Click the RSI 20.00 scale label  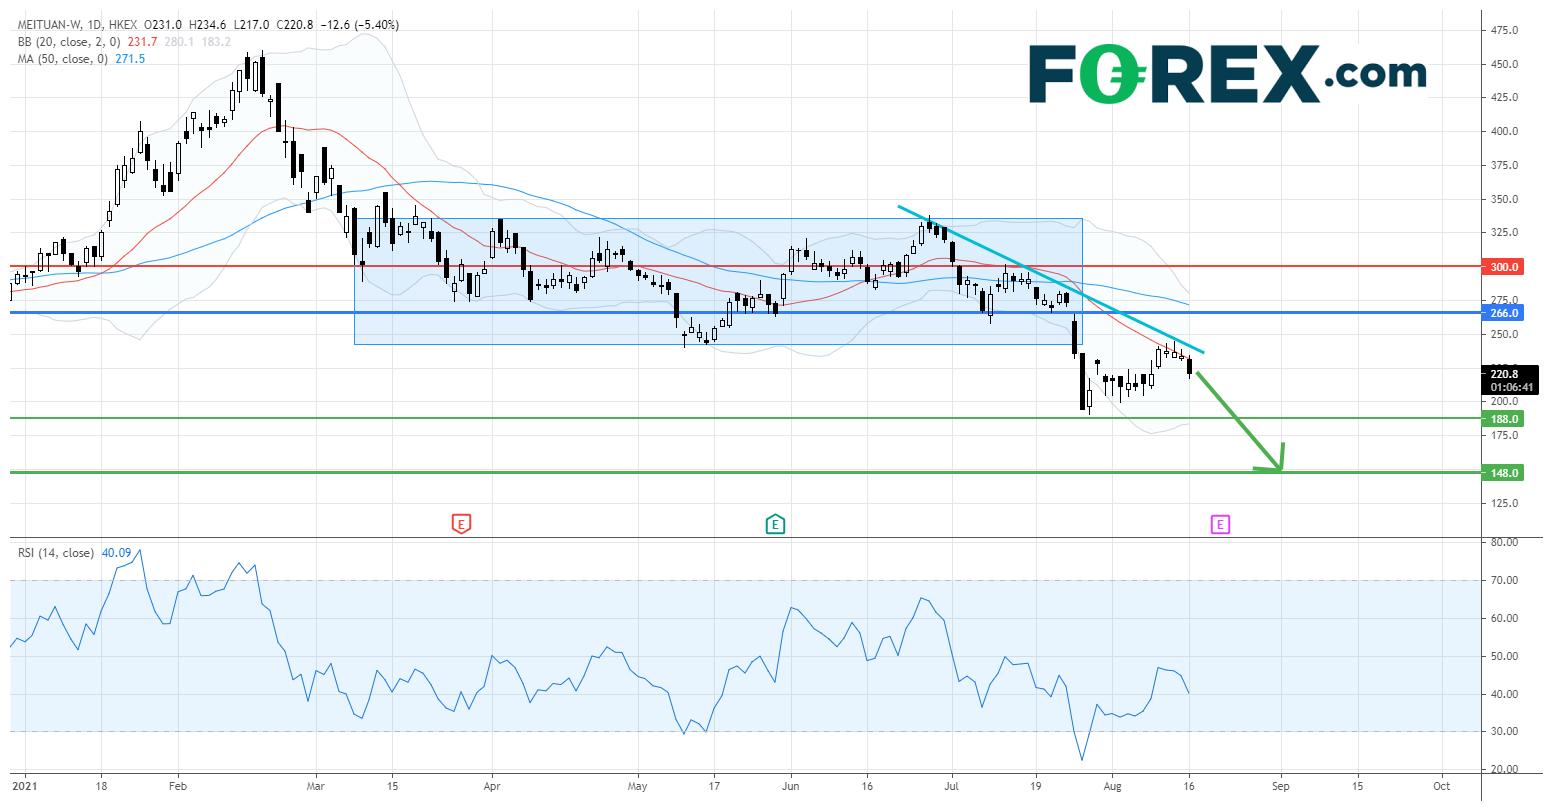(1506, 770)
